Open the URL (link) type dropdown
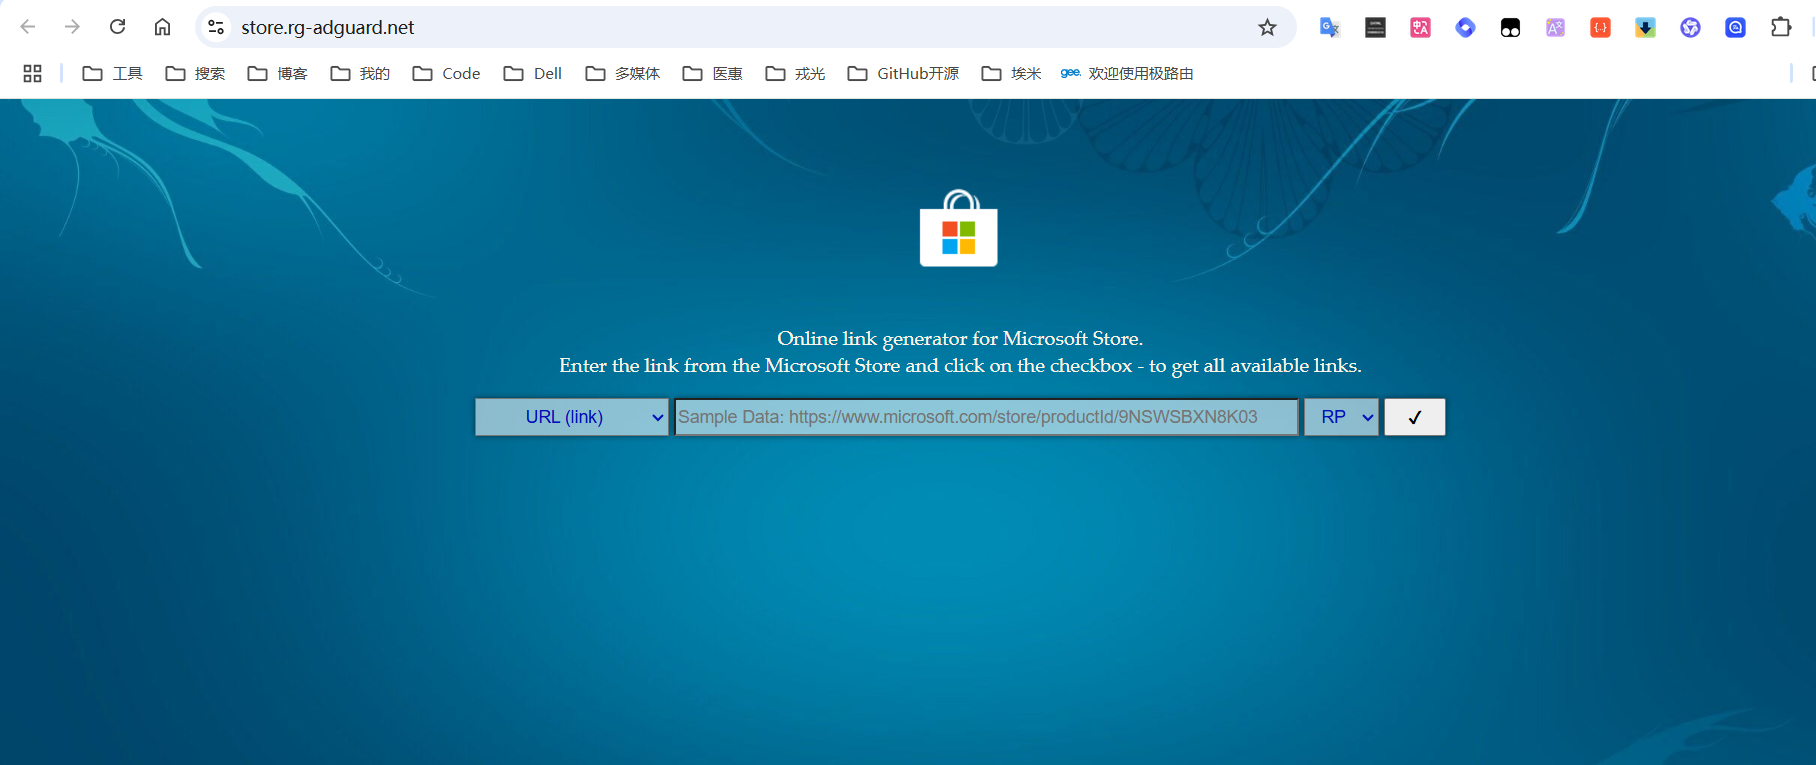This screenshot has height=765, width=1816. click(571, 417)
